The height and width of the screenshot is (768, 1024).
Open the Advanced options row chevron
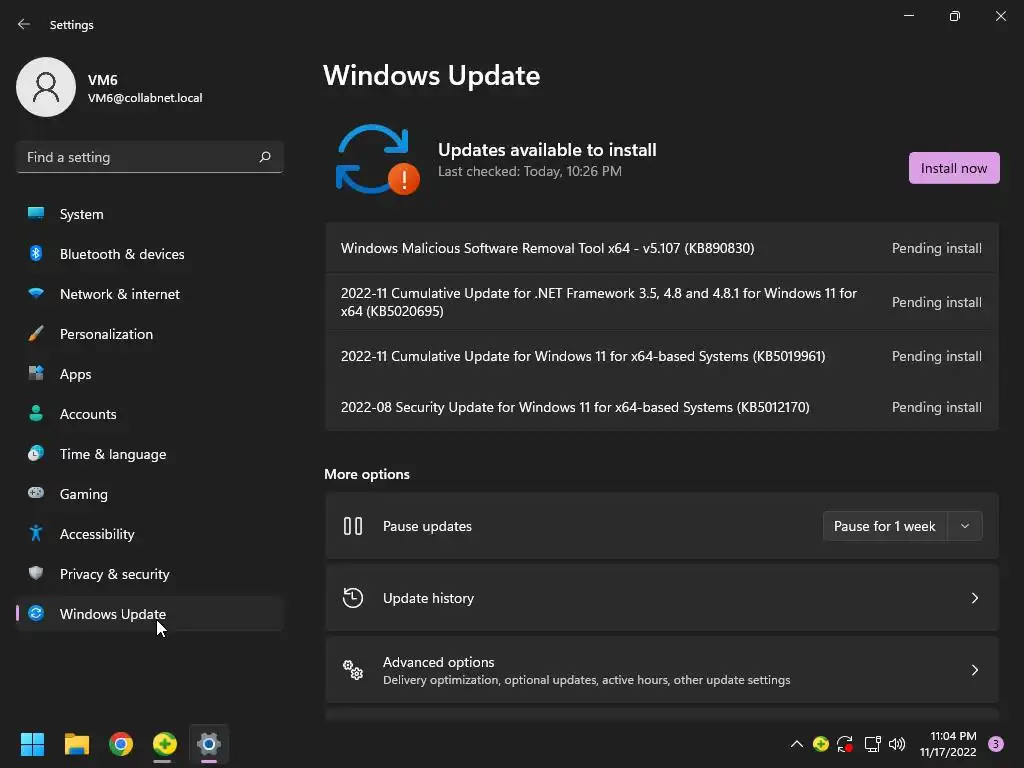click(x=974, y=670)
